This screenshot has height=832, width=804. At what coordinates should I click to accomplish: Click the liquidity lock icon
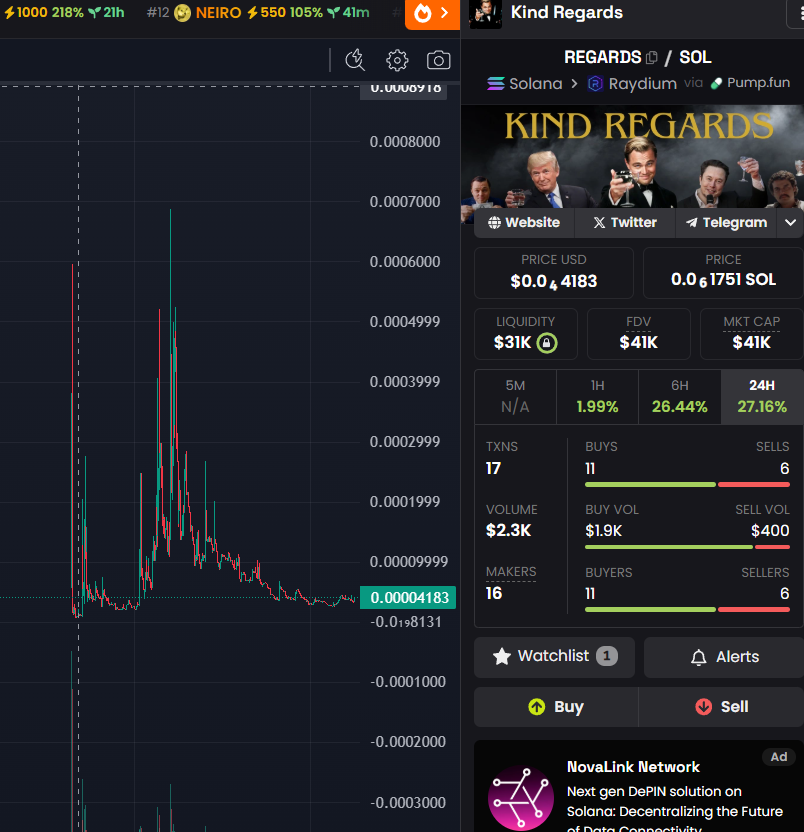point(547,343)
